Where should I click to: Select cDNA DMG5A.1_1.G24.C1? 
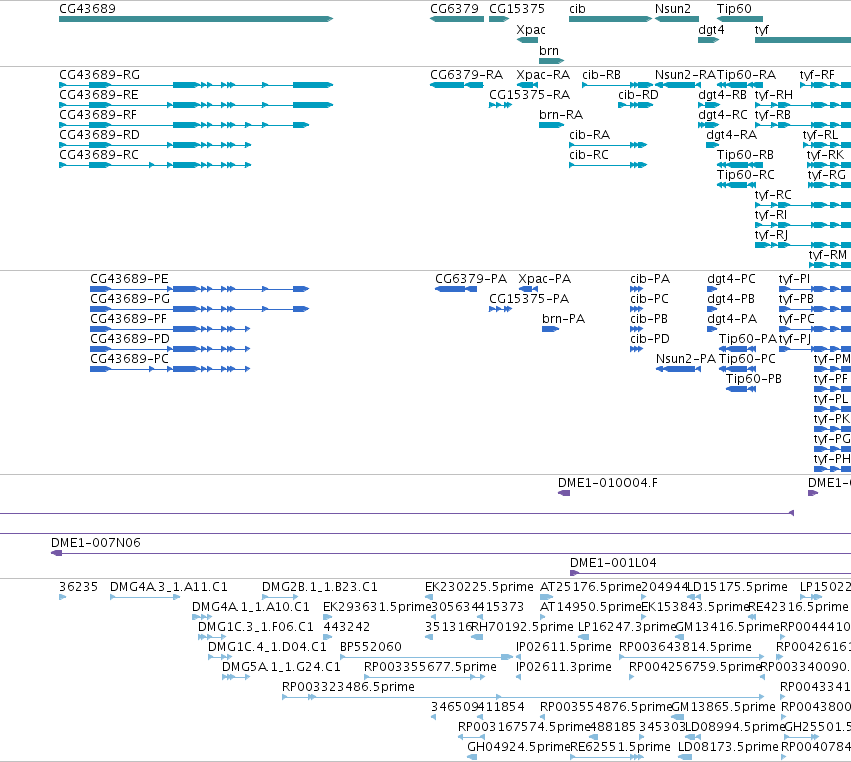236,677
